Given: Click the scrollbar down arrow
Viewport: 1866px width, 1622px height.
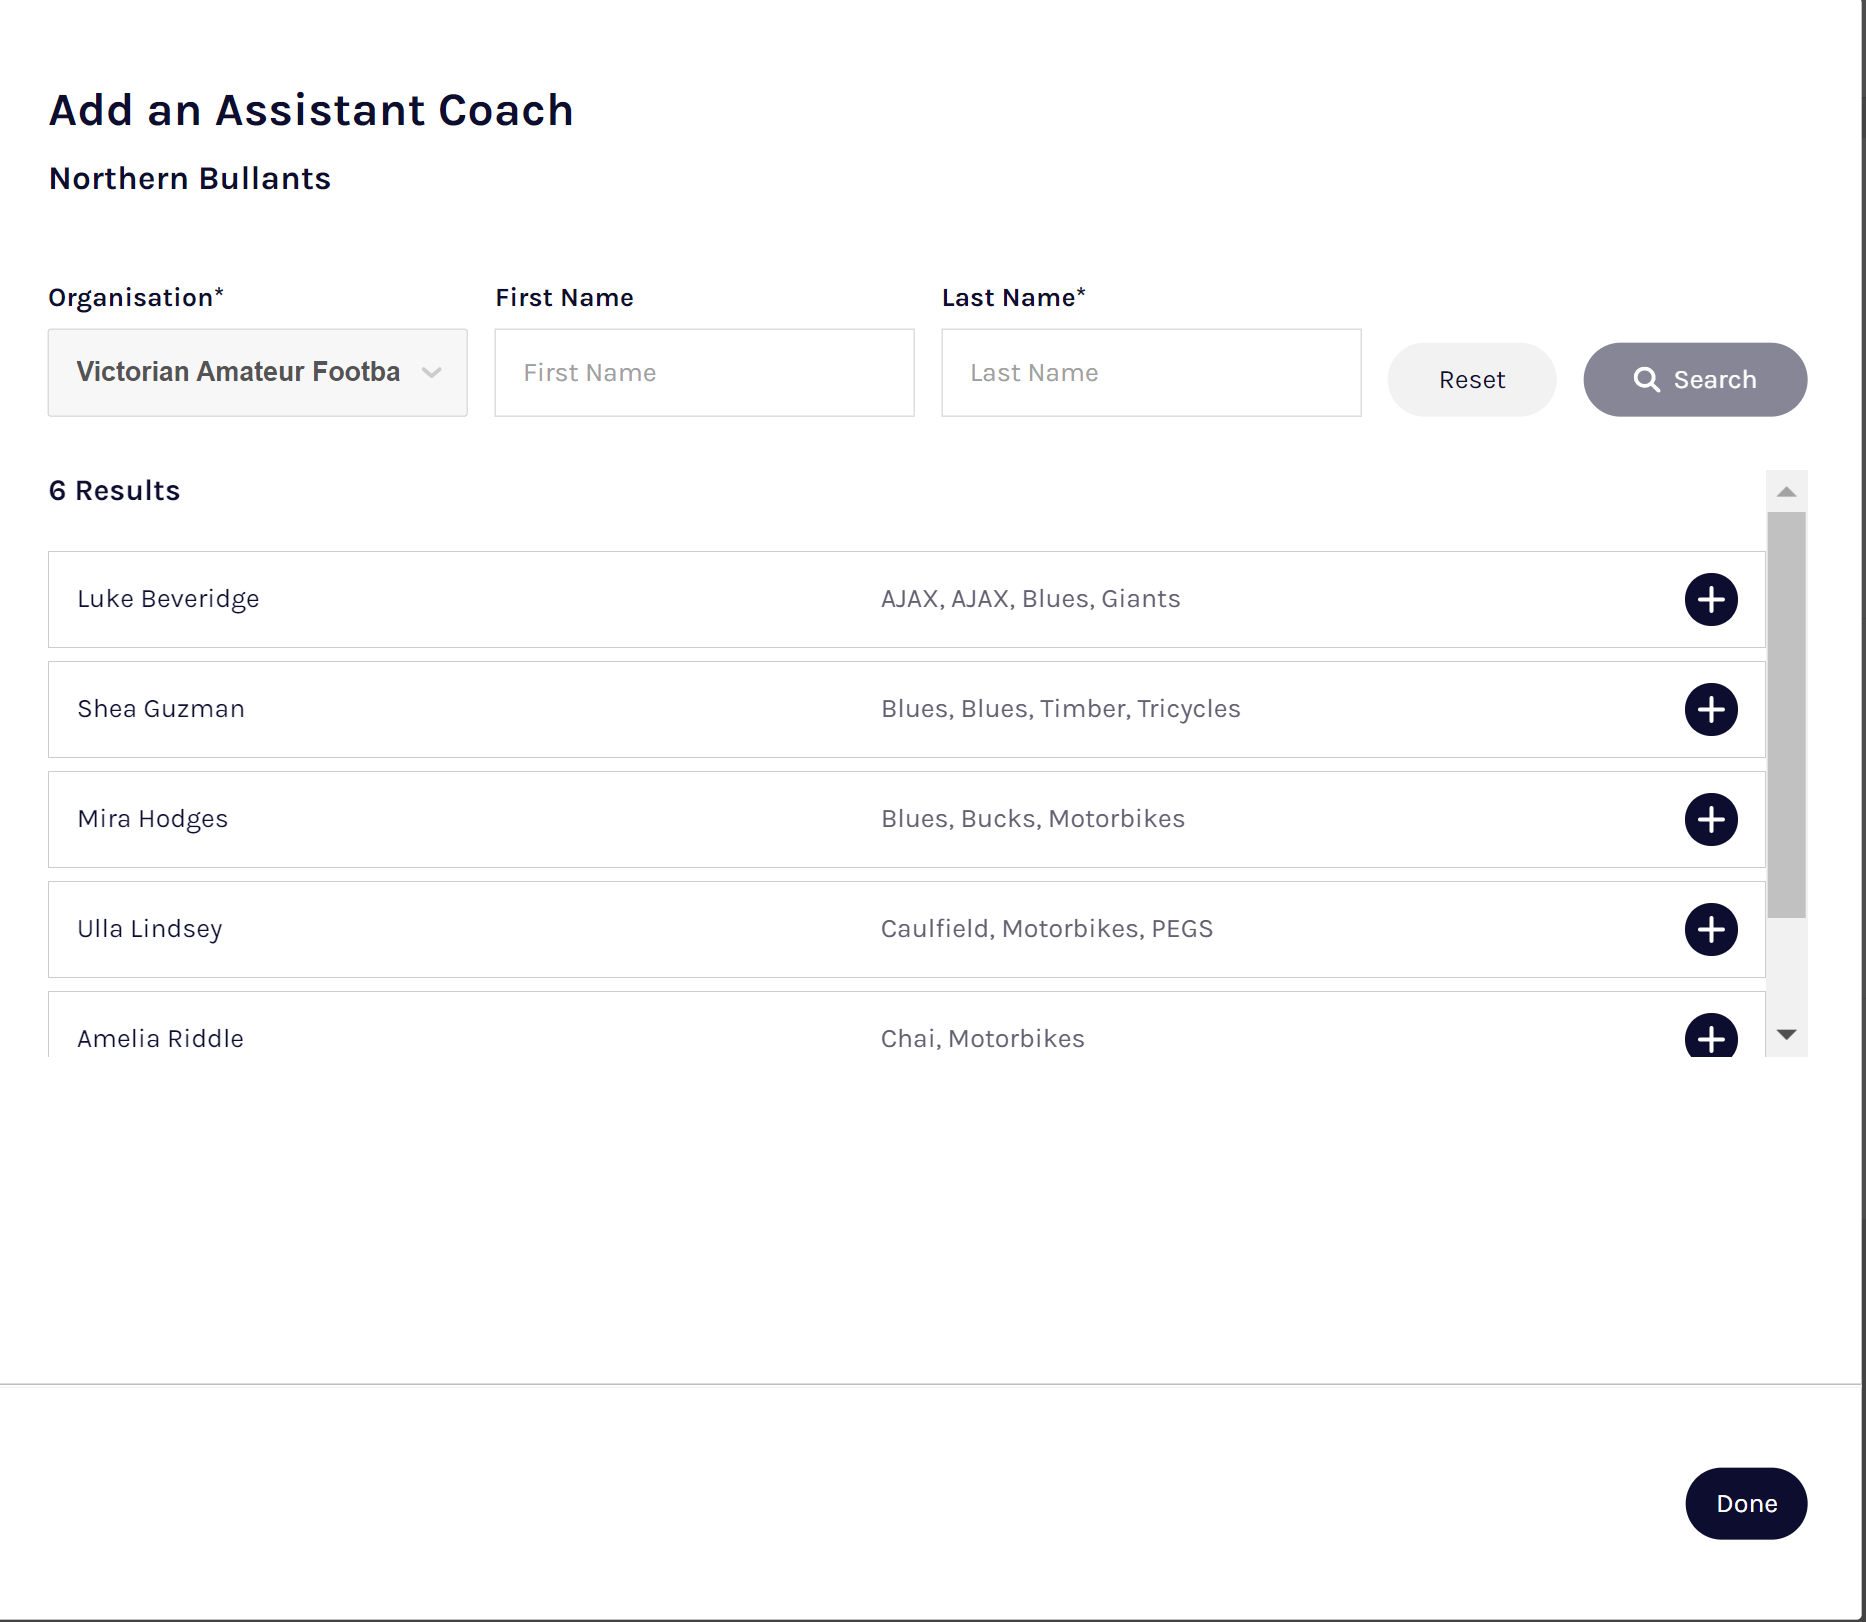Looking at the screenshot, I should coord(1786,1035).
